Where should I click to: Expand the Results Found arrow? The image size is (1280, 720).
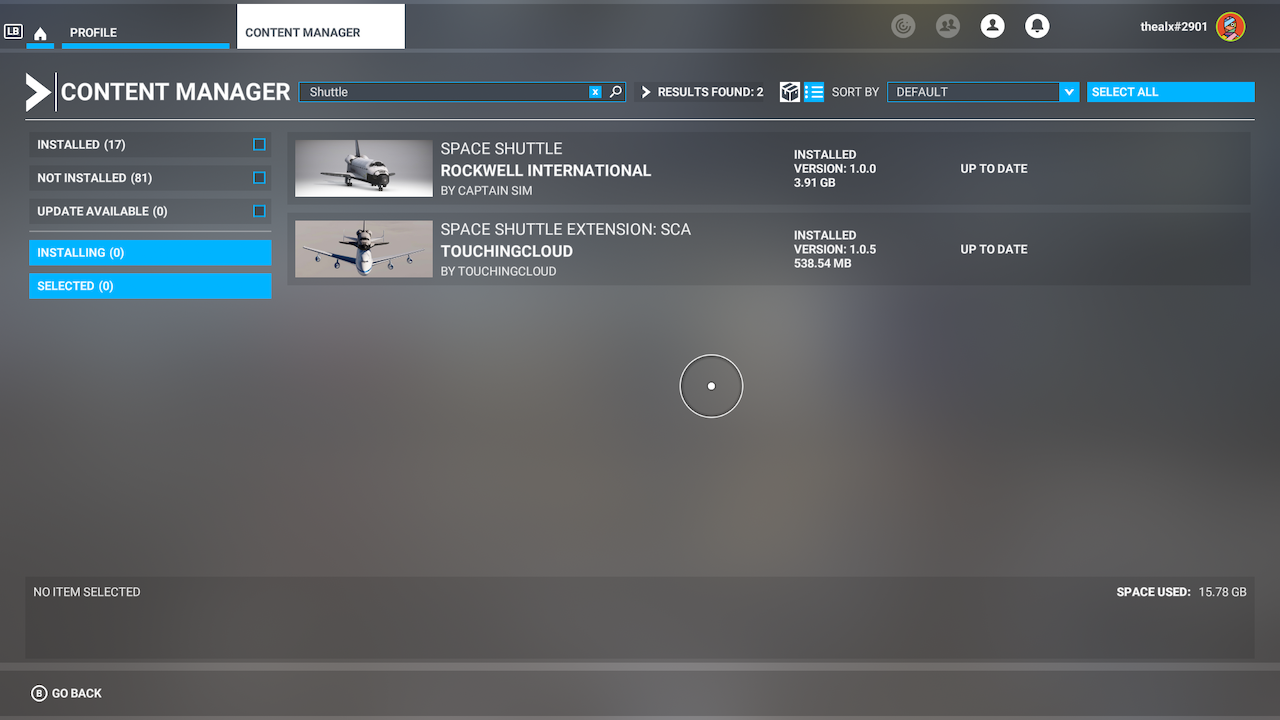pyautogui.click(x=646, y=92)
